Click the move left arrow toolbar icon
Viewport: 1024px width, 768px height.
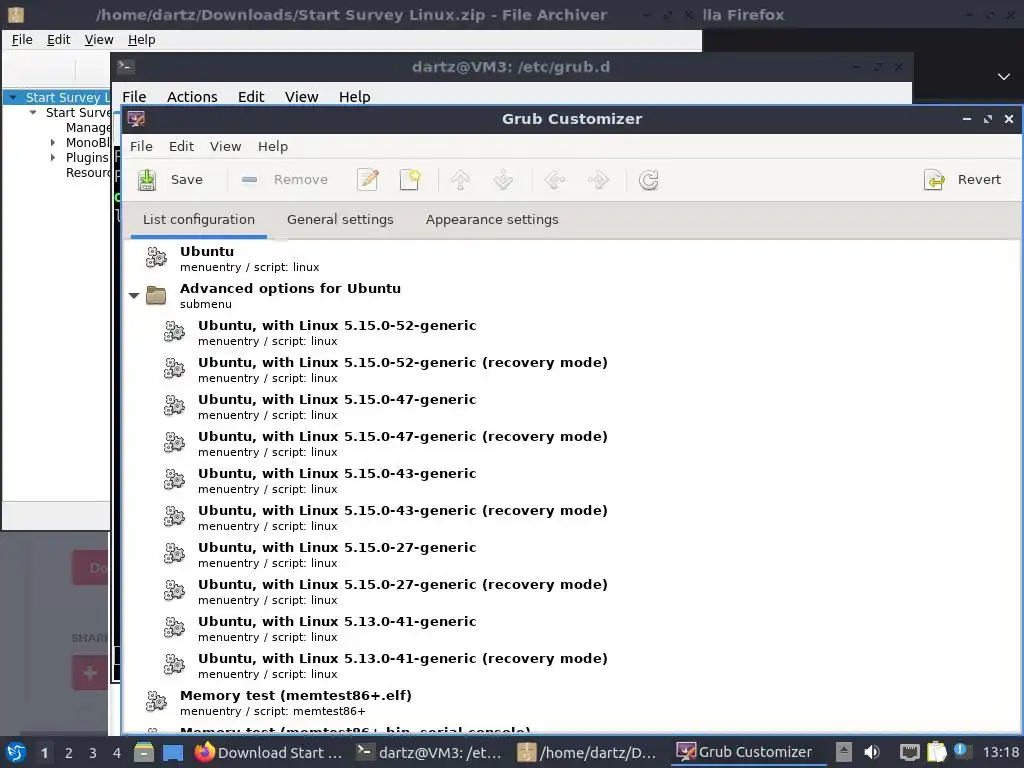point(554,180)
